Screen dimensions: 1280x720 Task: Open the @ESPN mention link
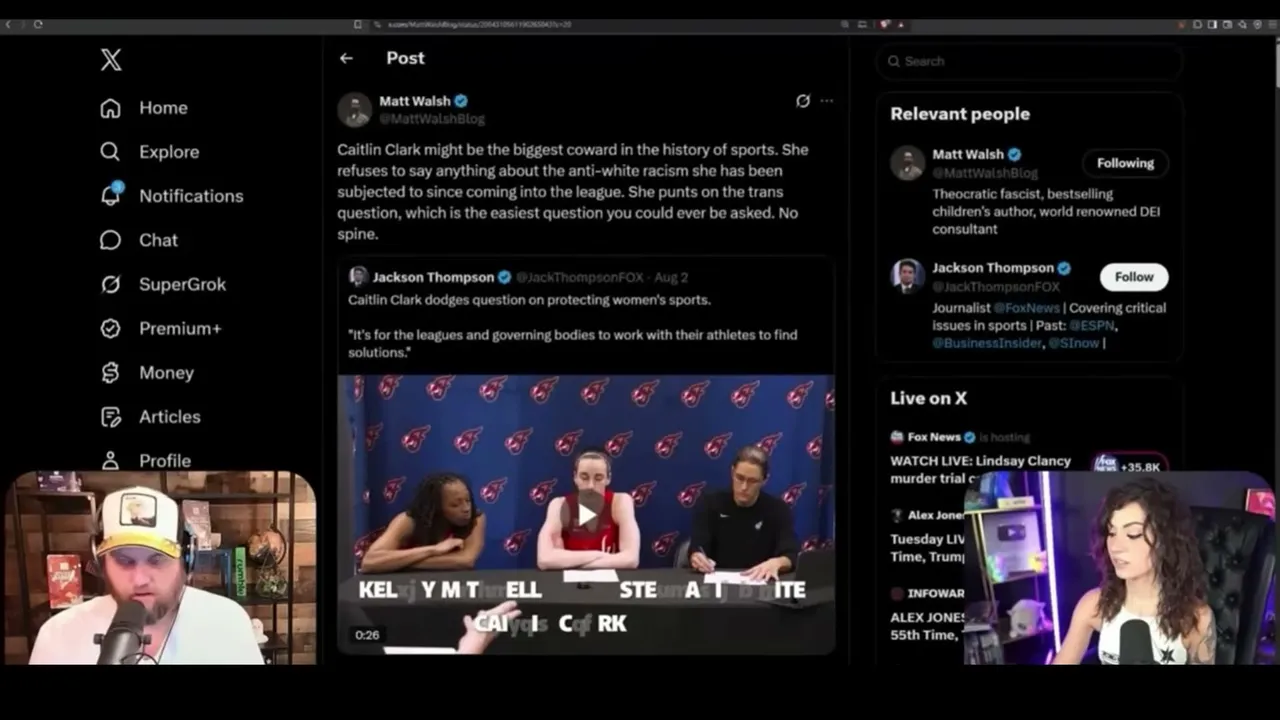tap(1090, 325)
